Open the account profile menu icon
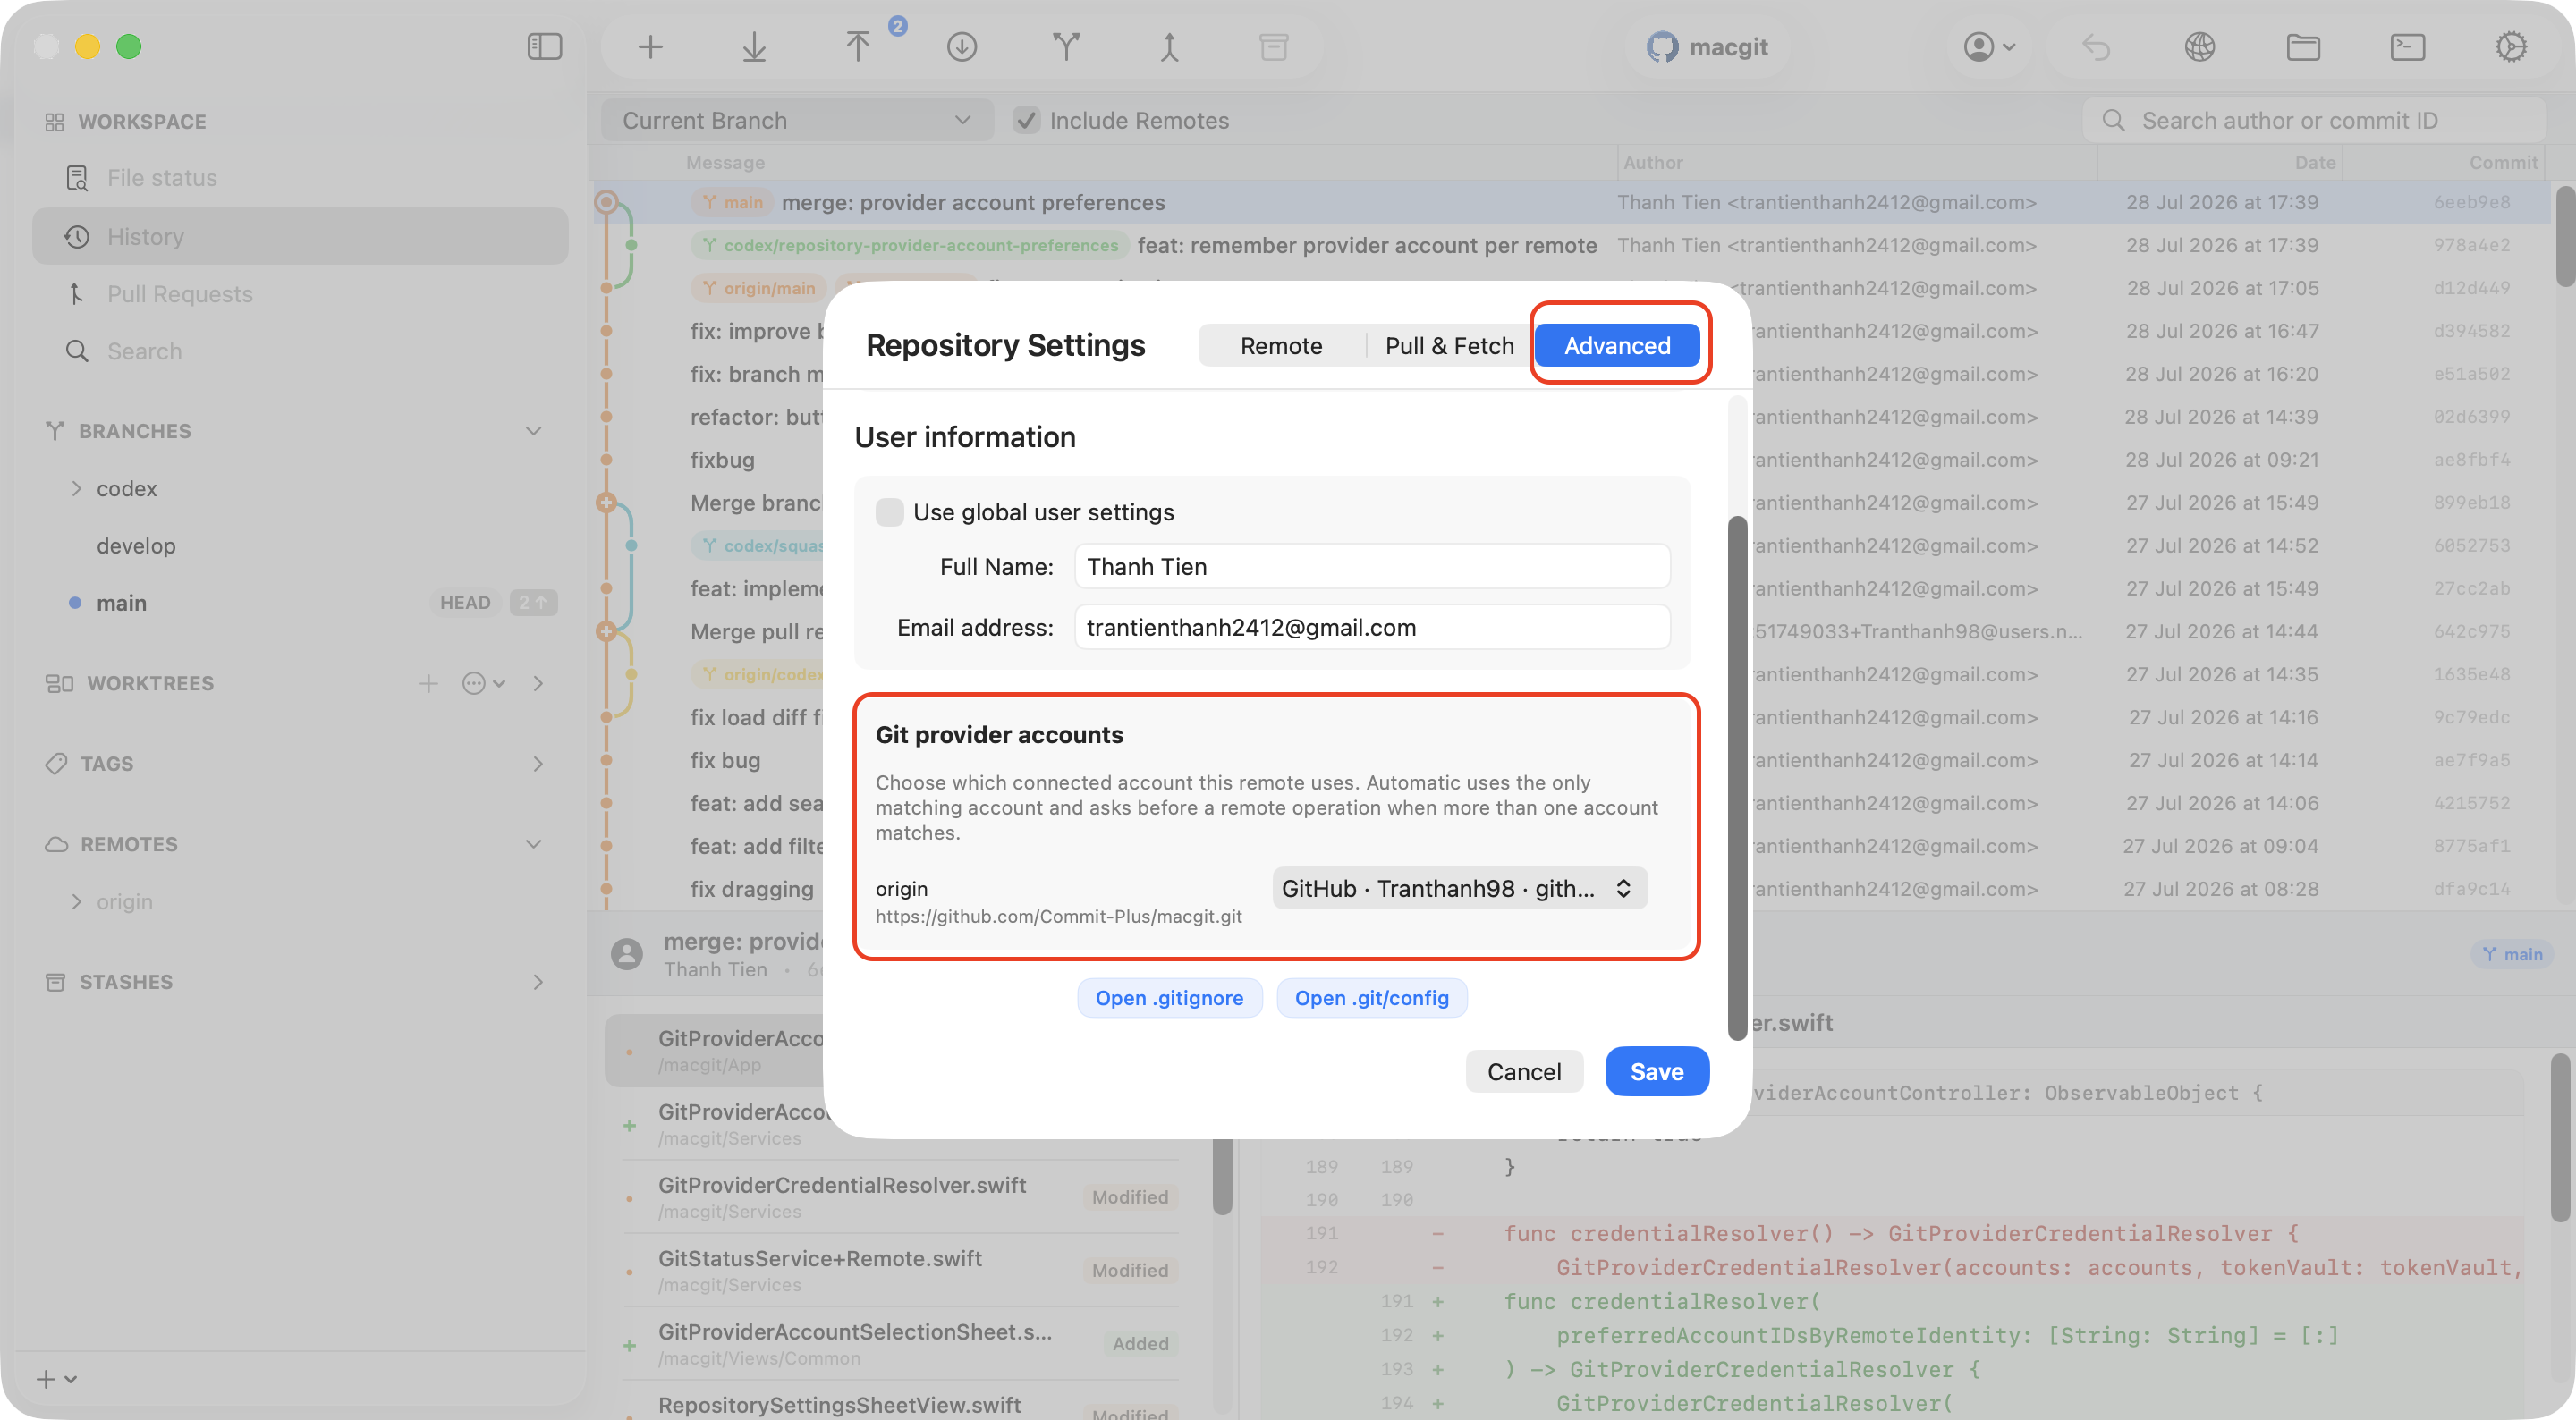This screenshot has height=1420, width=2576. pos(1989,47)
